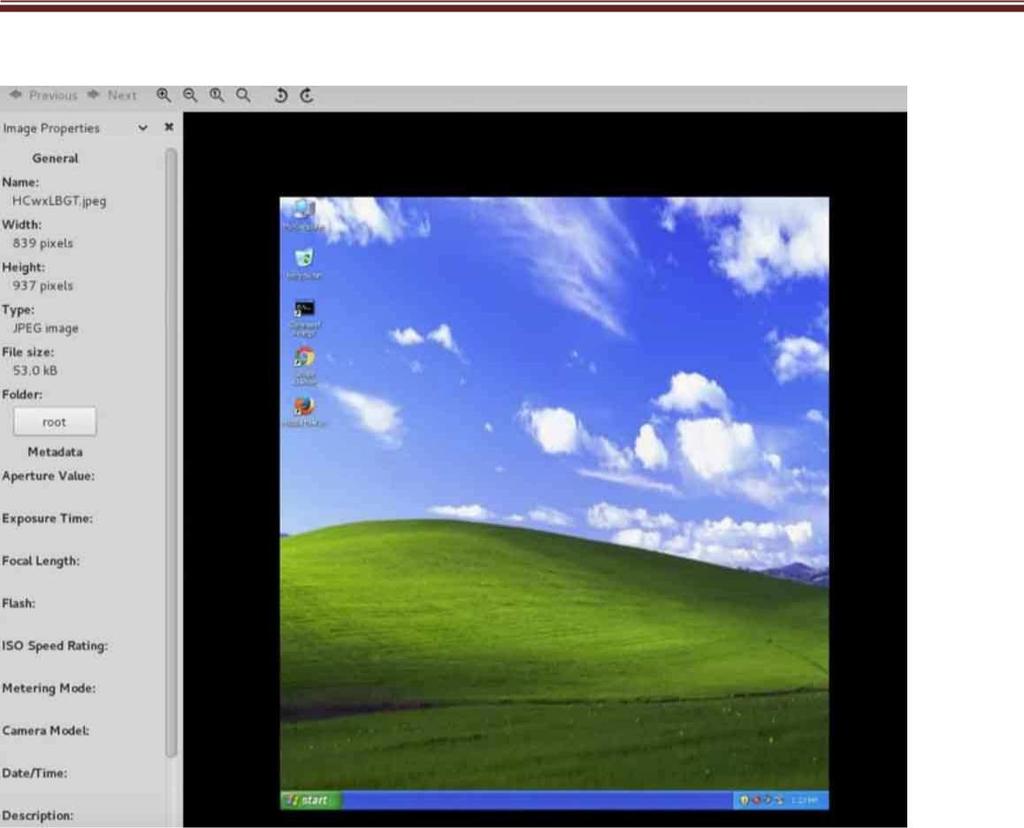The height and width of the screenshot is (828, 1024).
Task: Open the Image Properties sidebar dropdown
Action: tap(142, 128)
